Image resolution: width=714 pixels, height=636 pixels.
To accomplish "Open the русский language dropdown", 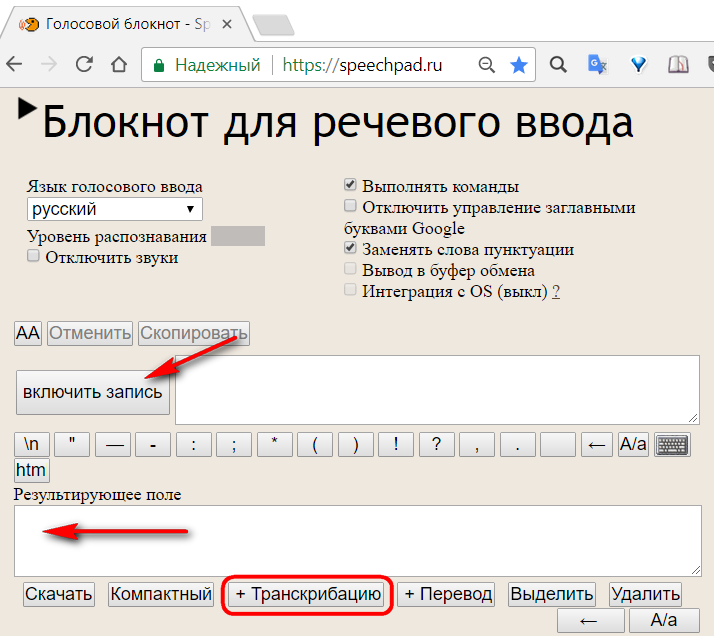I will pyautogui.click(x=115, y=209).
